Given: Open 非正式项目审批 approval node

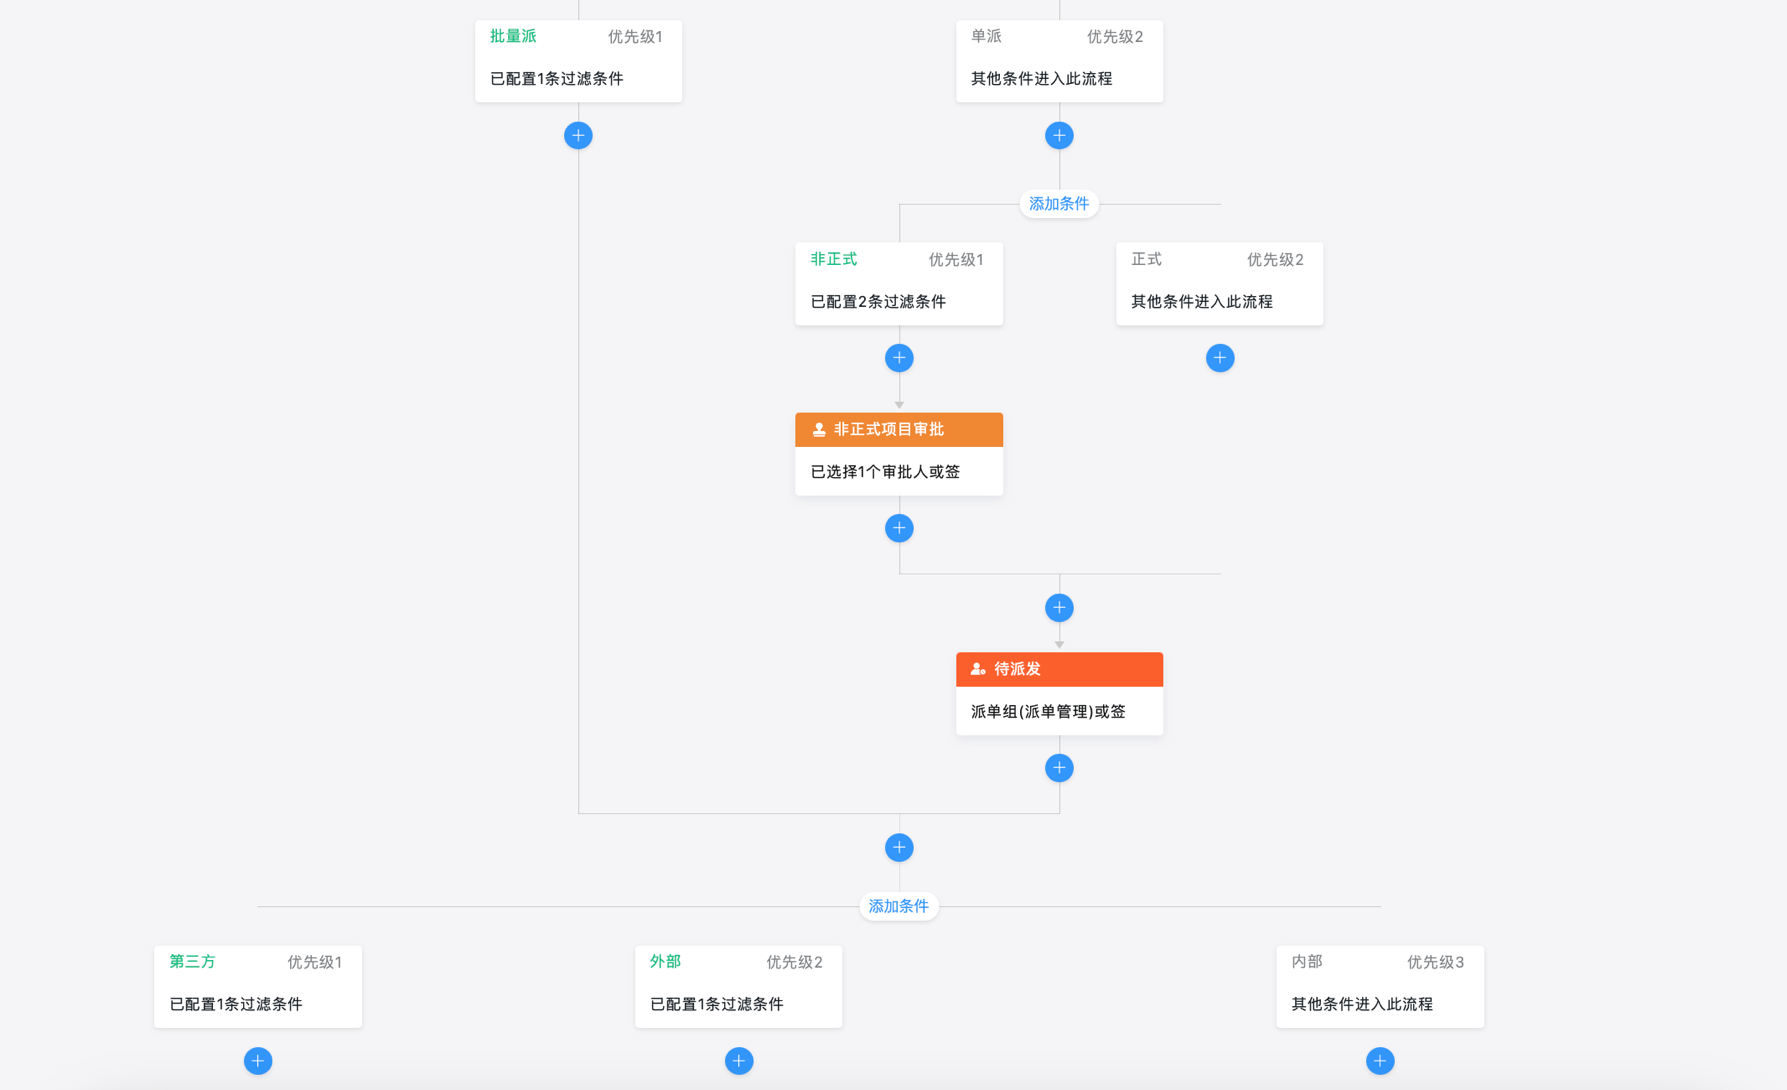Looking at the screenshot, I should click(x=899, y=454).
